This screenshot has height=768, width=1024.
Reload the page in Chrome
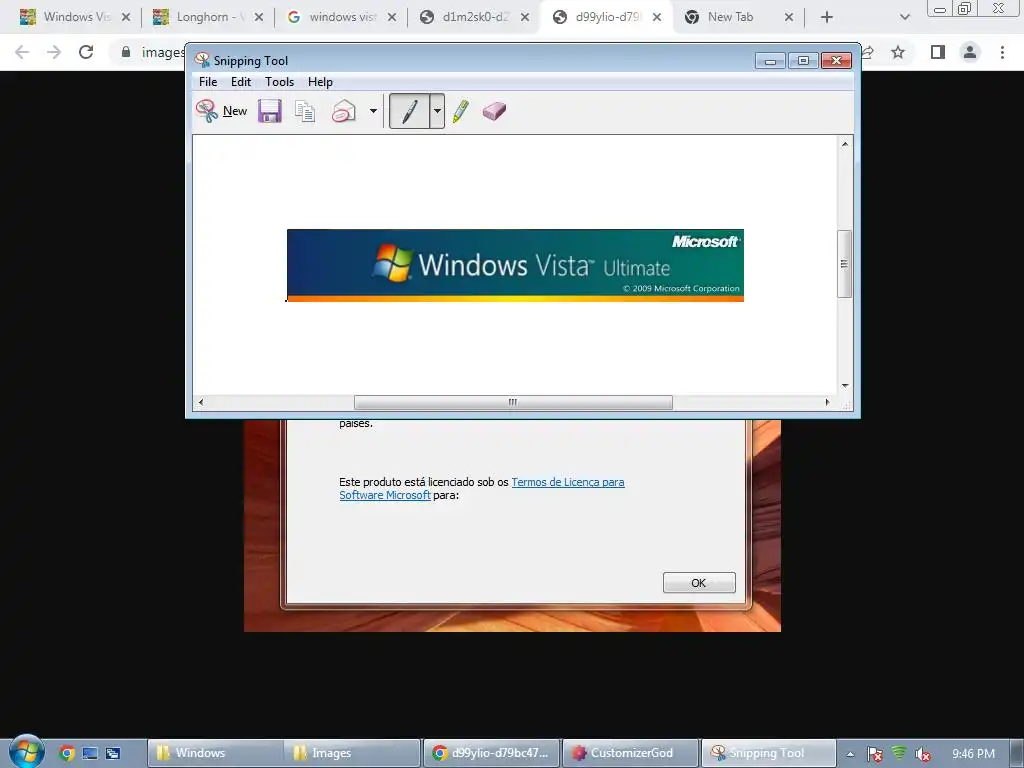coord(86,52)
